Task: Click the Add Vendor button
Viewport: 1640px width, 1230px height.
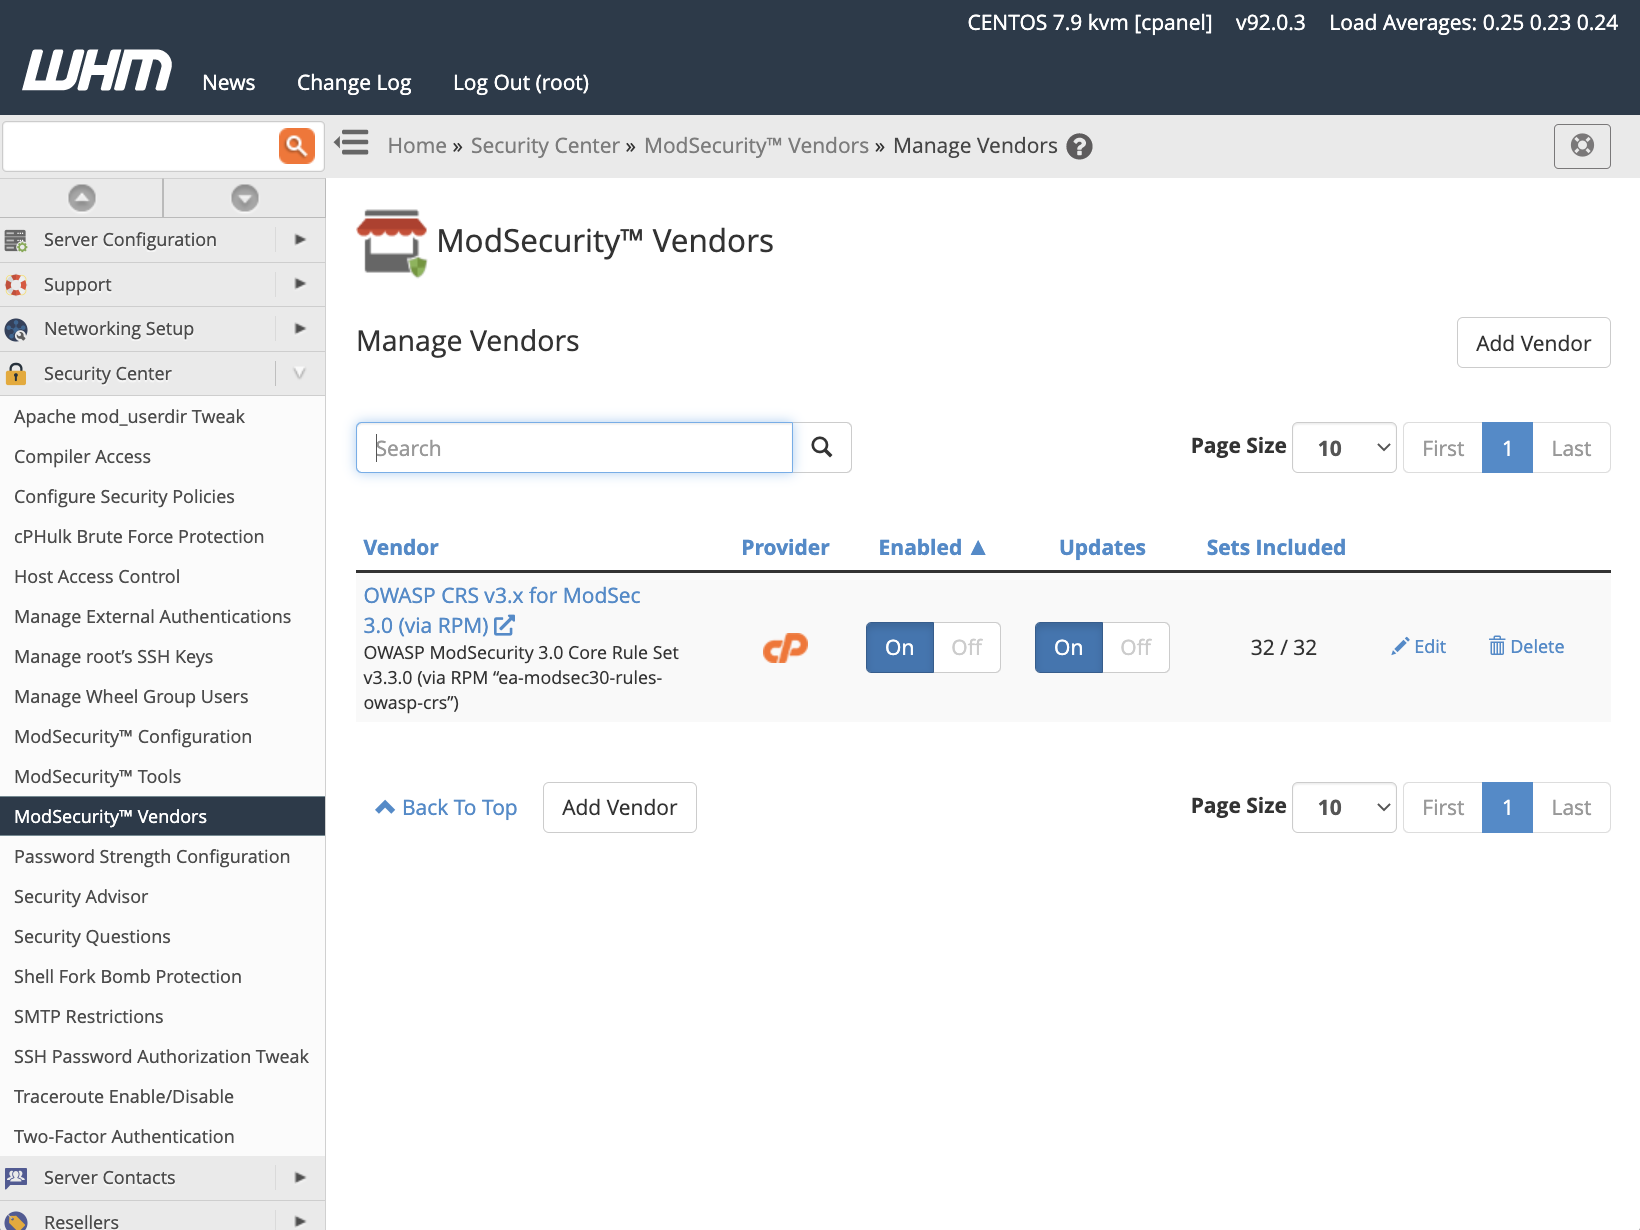Action: coord(1533,342)
